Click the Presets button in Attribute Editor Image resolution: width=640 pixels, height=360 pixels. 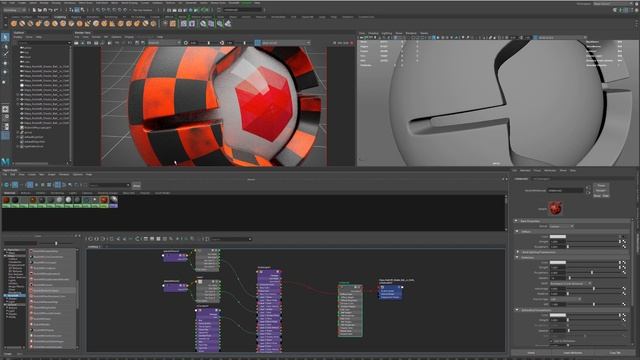(x=601, y=191)
